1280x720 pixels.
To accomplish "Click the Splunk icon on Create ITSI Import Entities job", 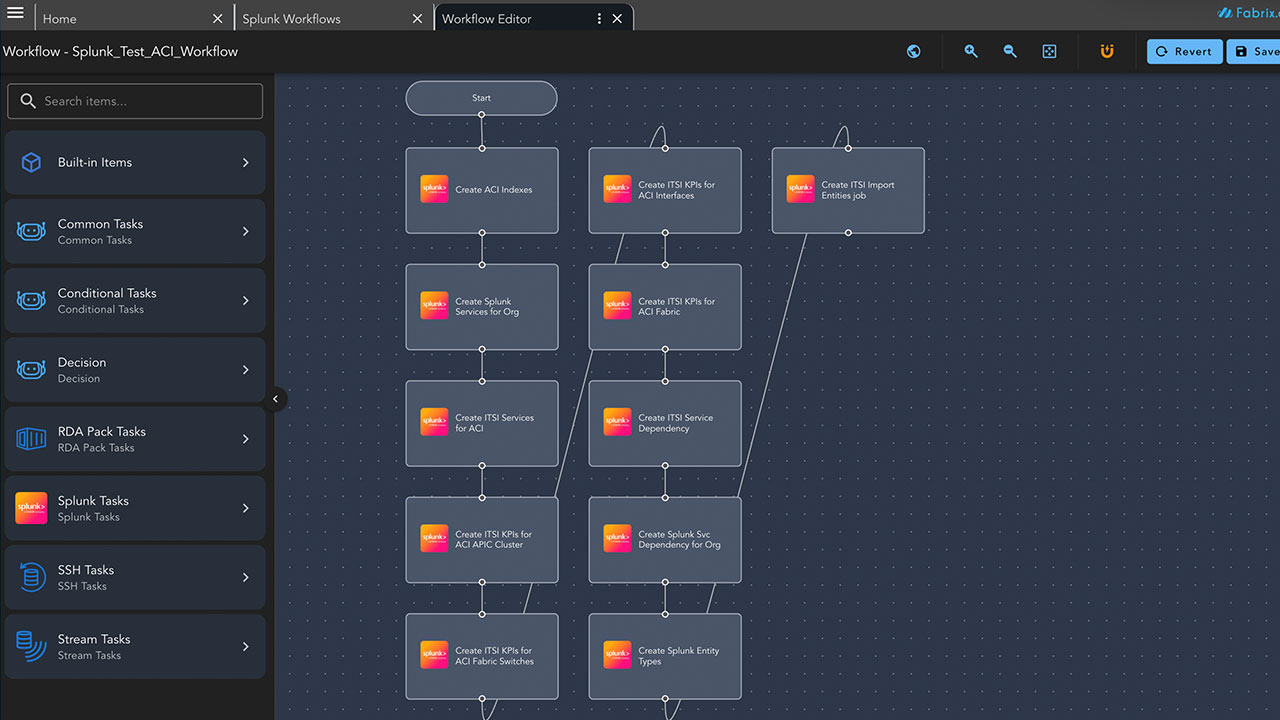I will (x=800, y=190).
